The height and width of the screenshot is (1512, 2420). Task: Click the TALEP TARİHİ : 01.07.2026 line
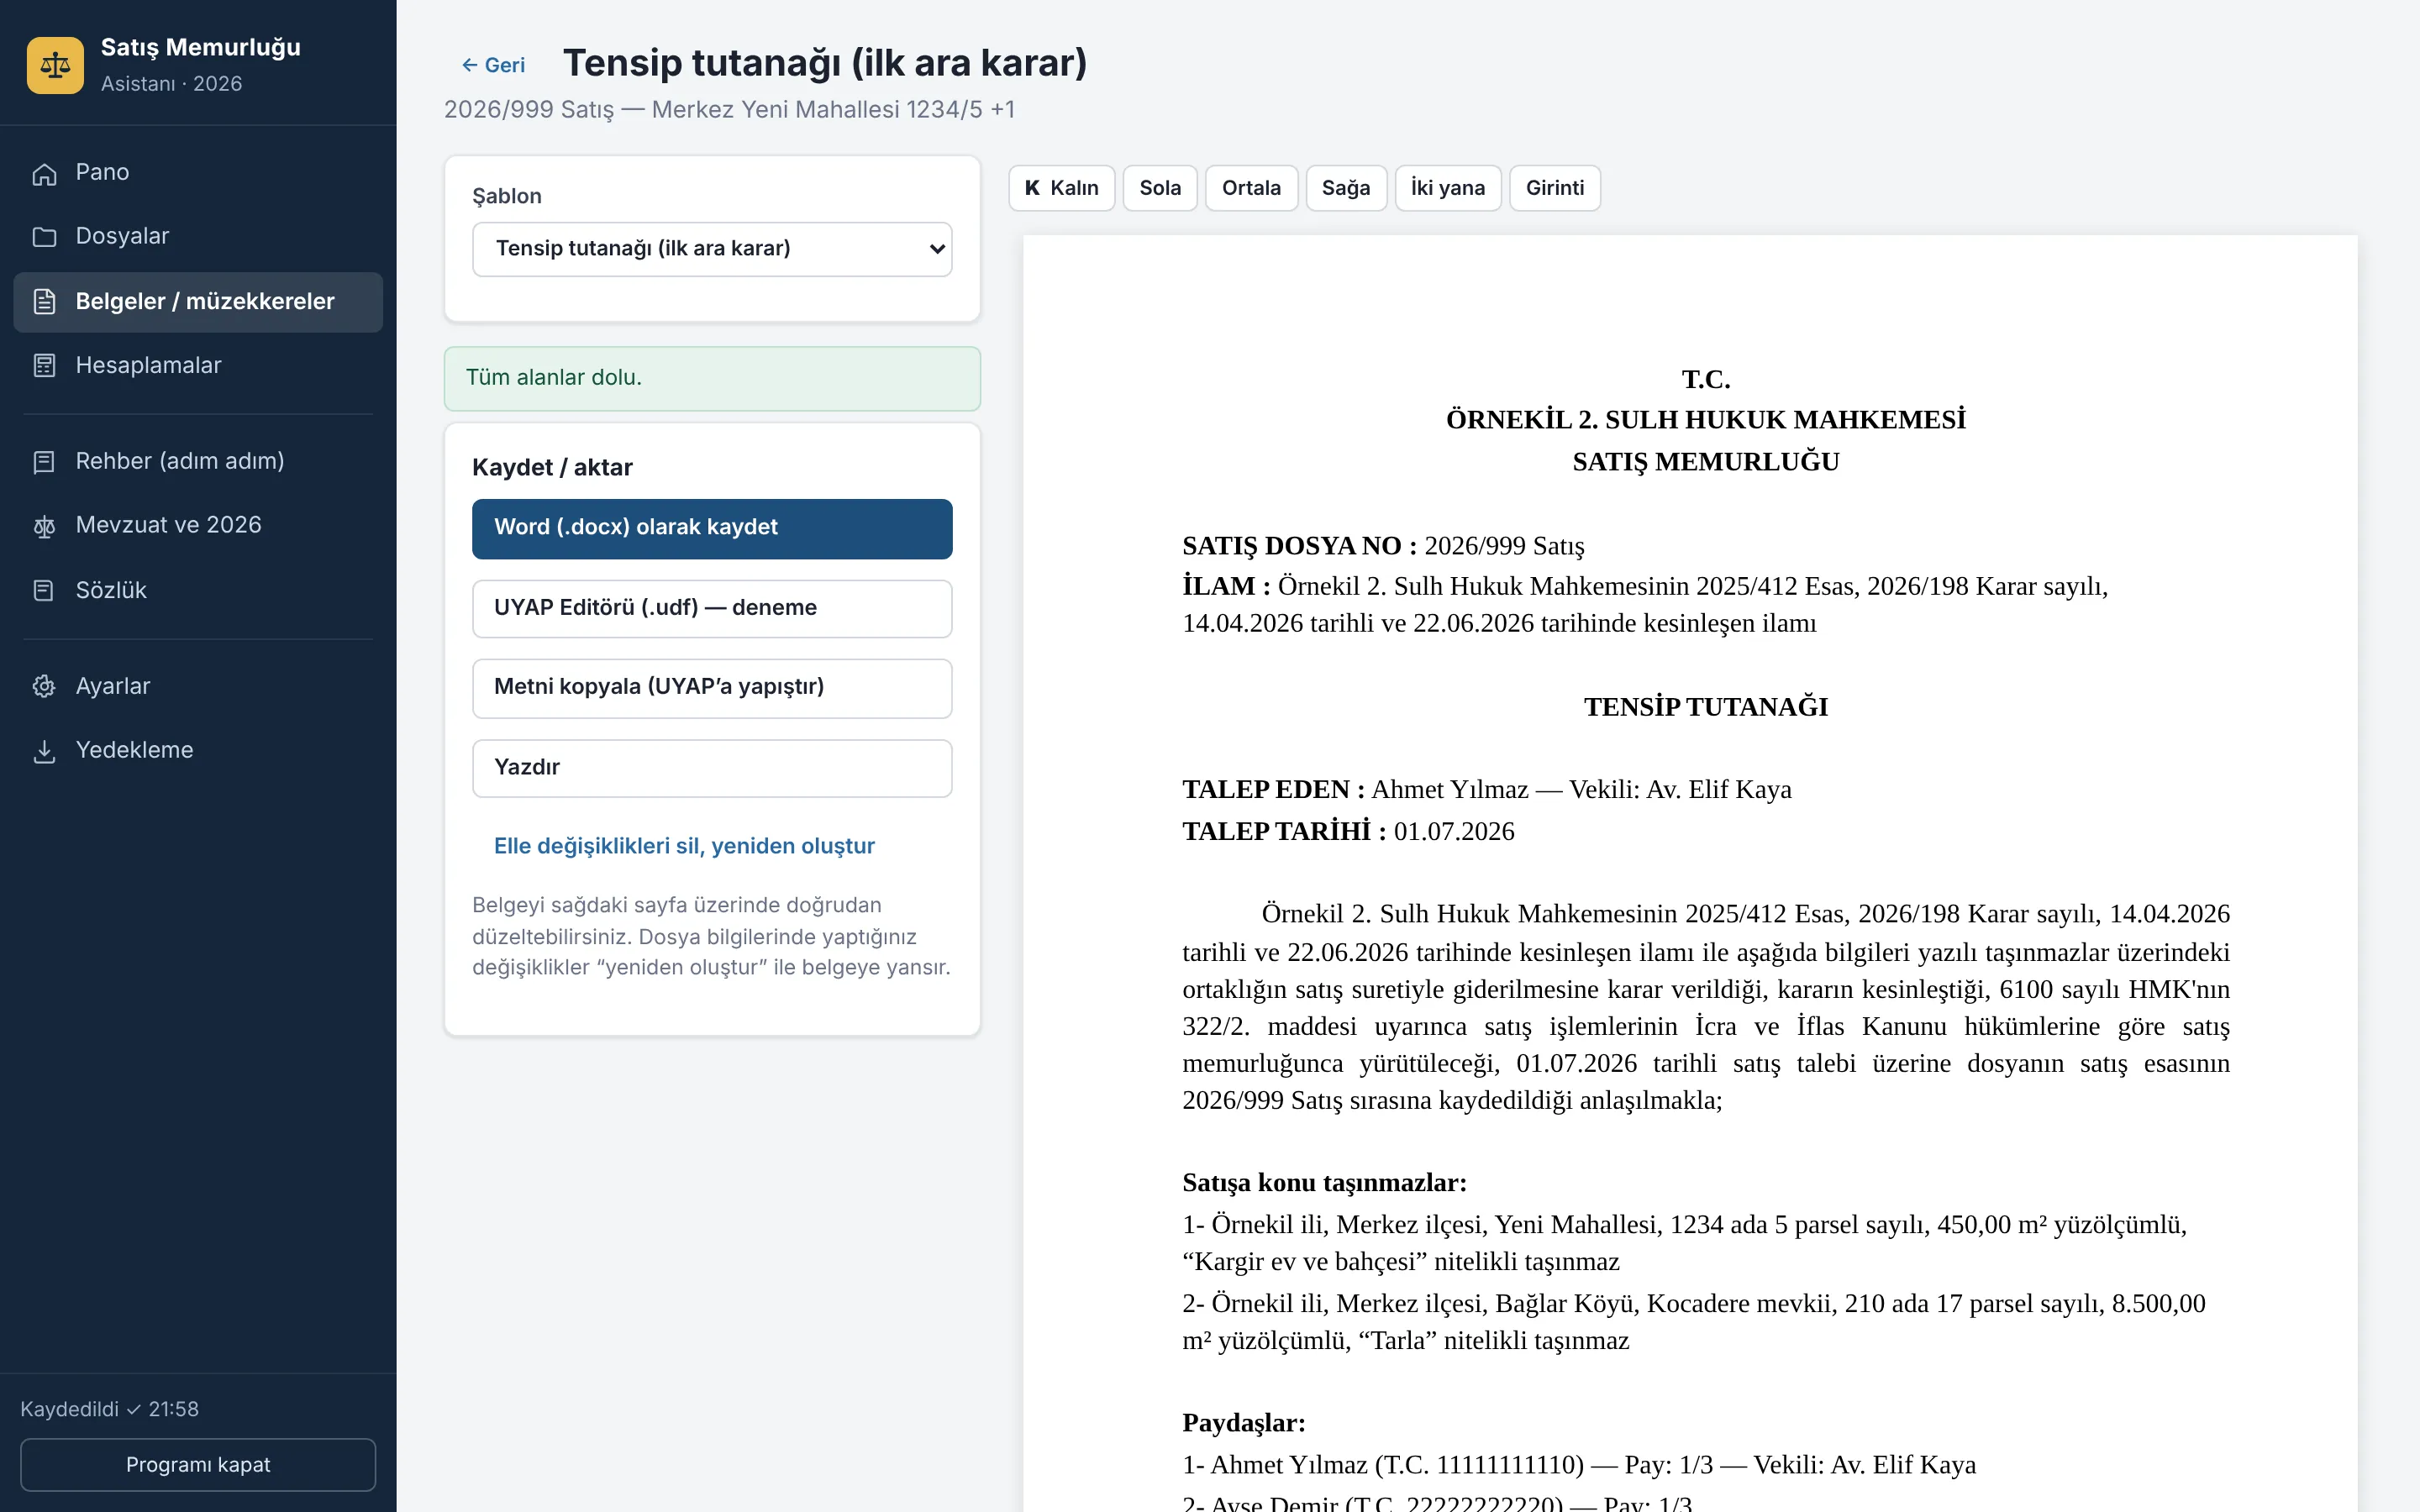click(x=1348, y=831)
